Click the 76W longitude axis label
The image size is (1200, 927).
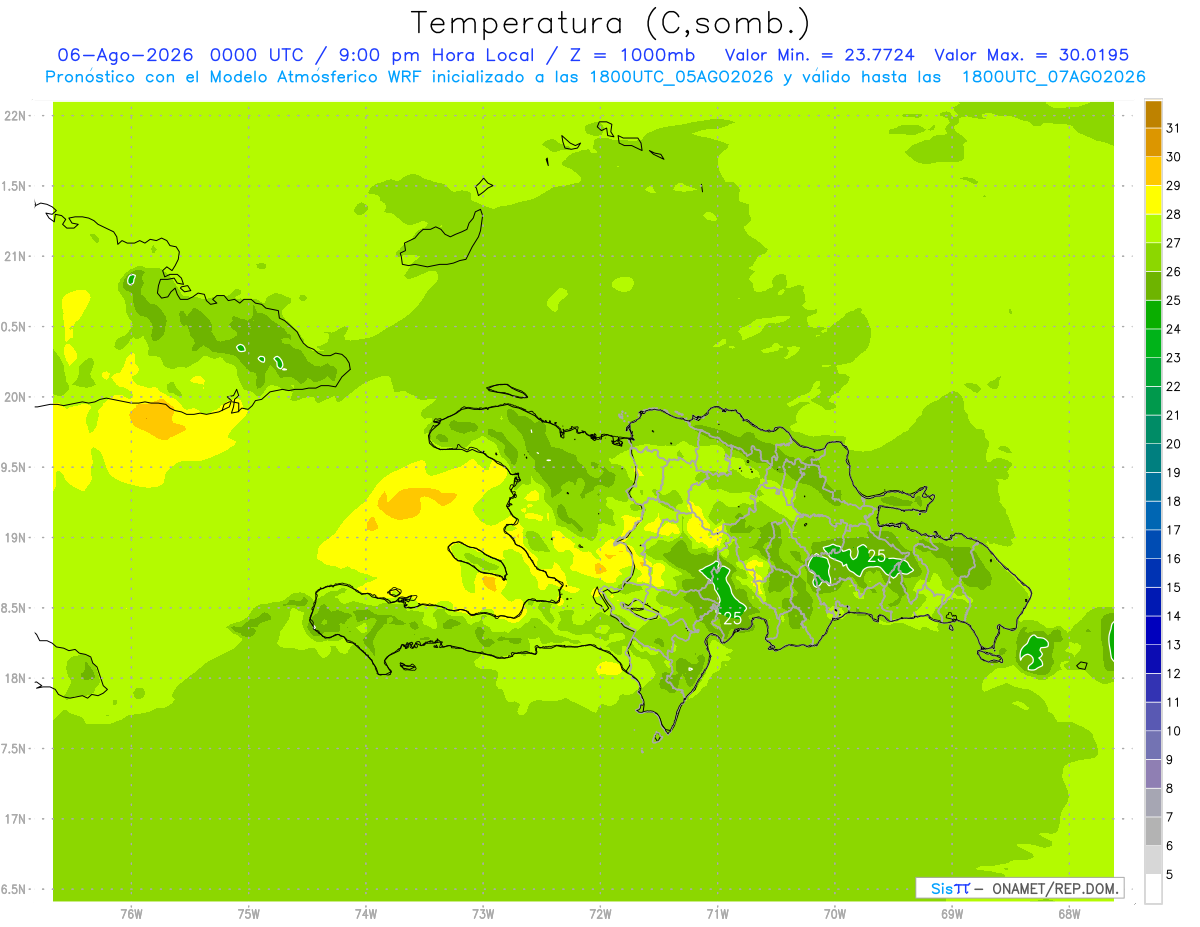(x=131, y=914)
